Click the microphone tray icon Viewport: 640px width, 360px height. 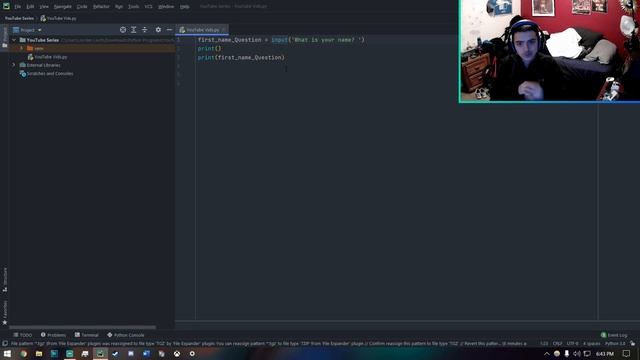[x=567, y=354]
